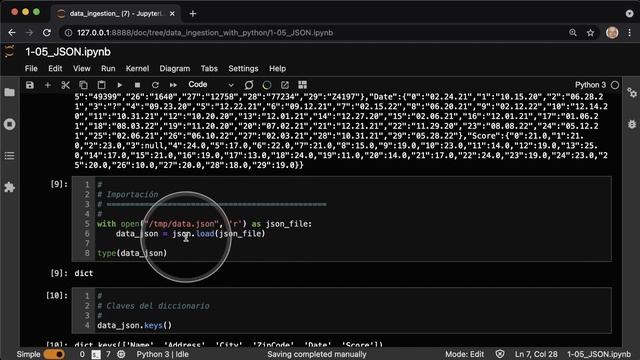Click the Jupyter logo beside the title
Image resolution: width=640 pixels, height=360 pixels.
[9, 52]
